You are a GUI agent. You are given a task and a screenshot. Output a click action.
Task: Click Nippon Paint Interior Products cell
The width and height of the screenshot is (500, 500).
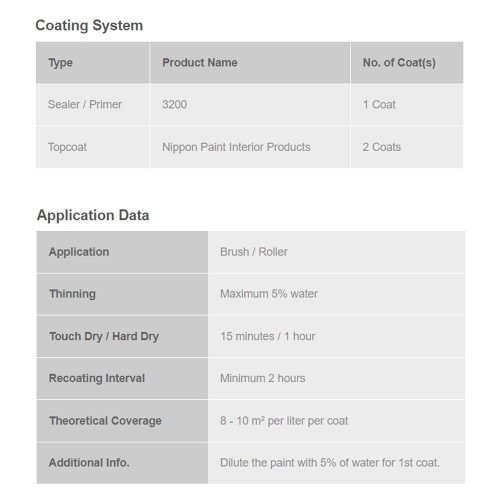250,147
